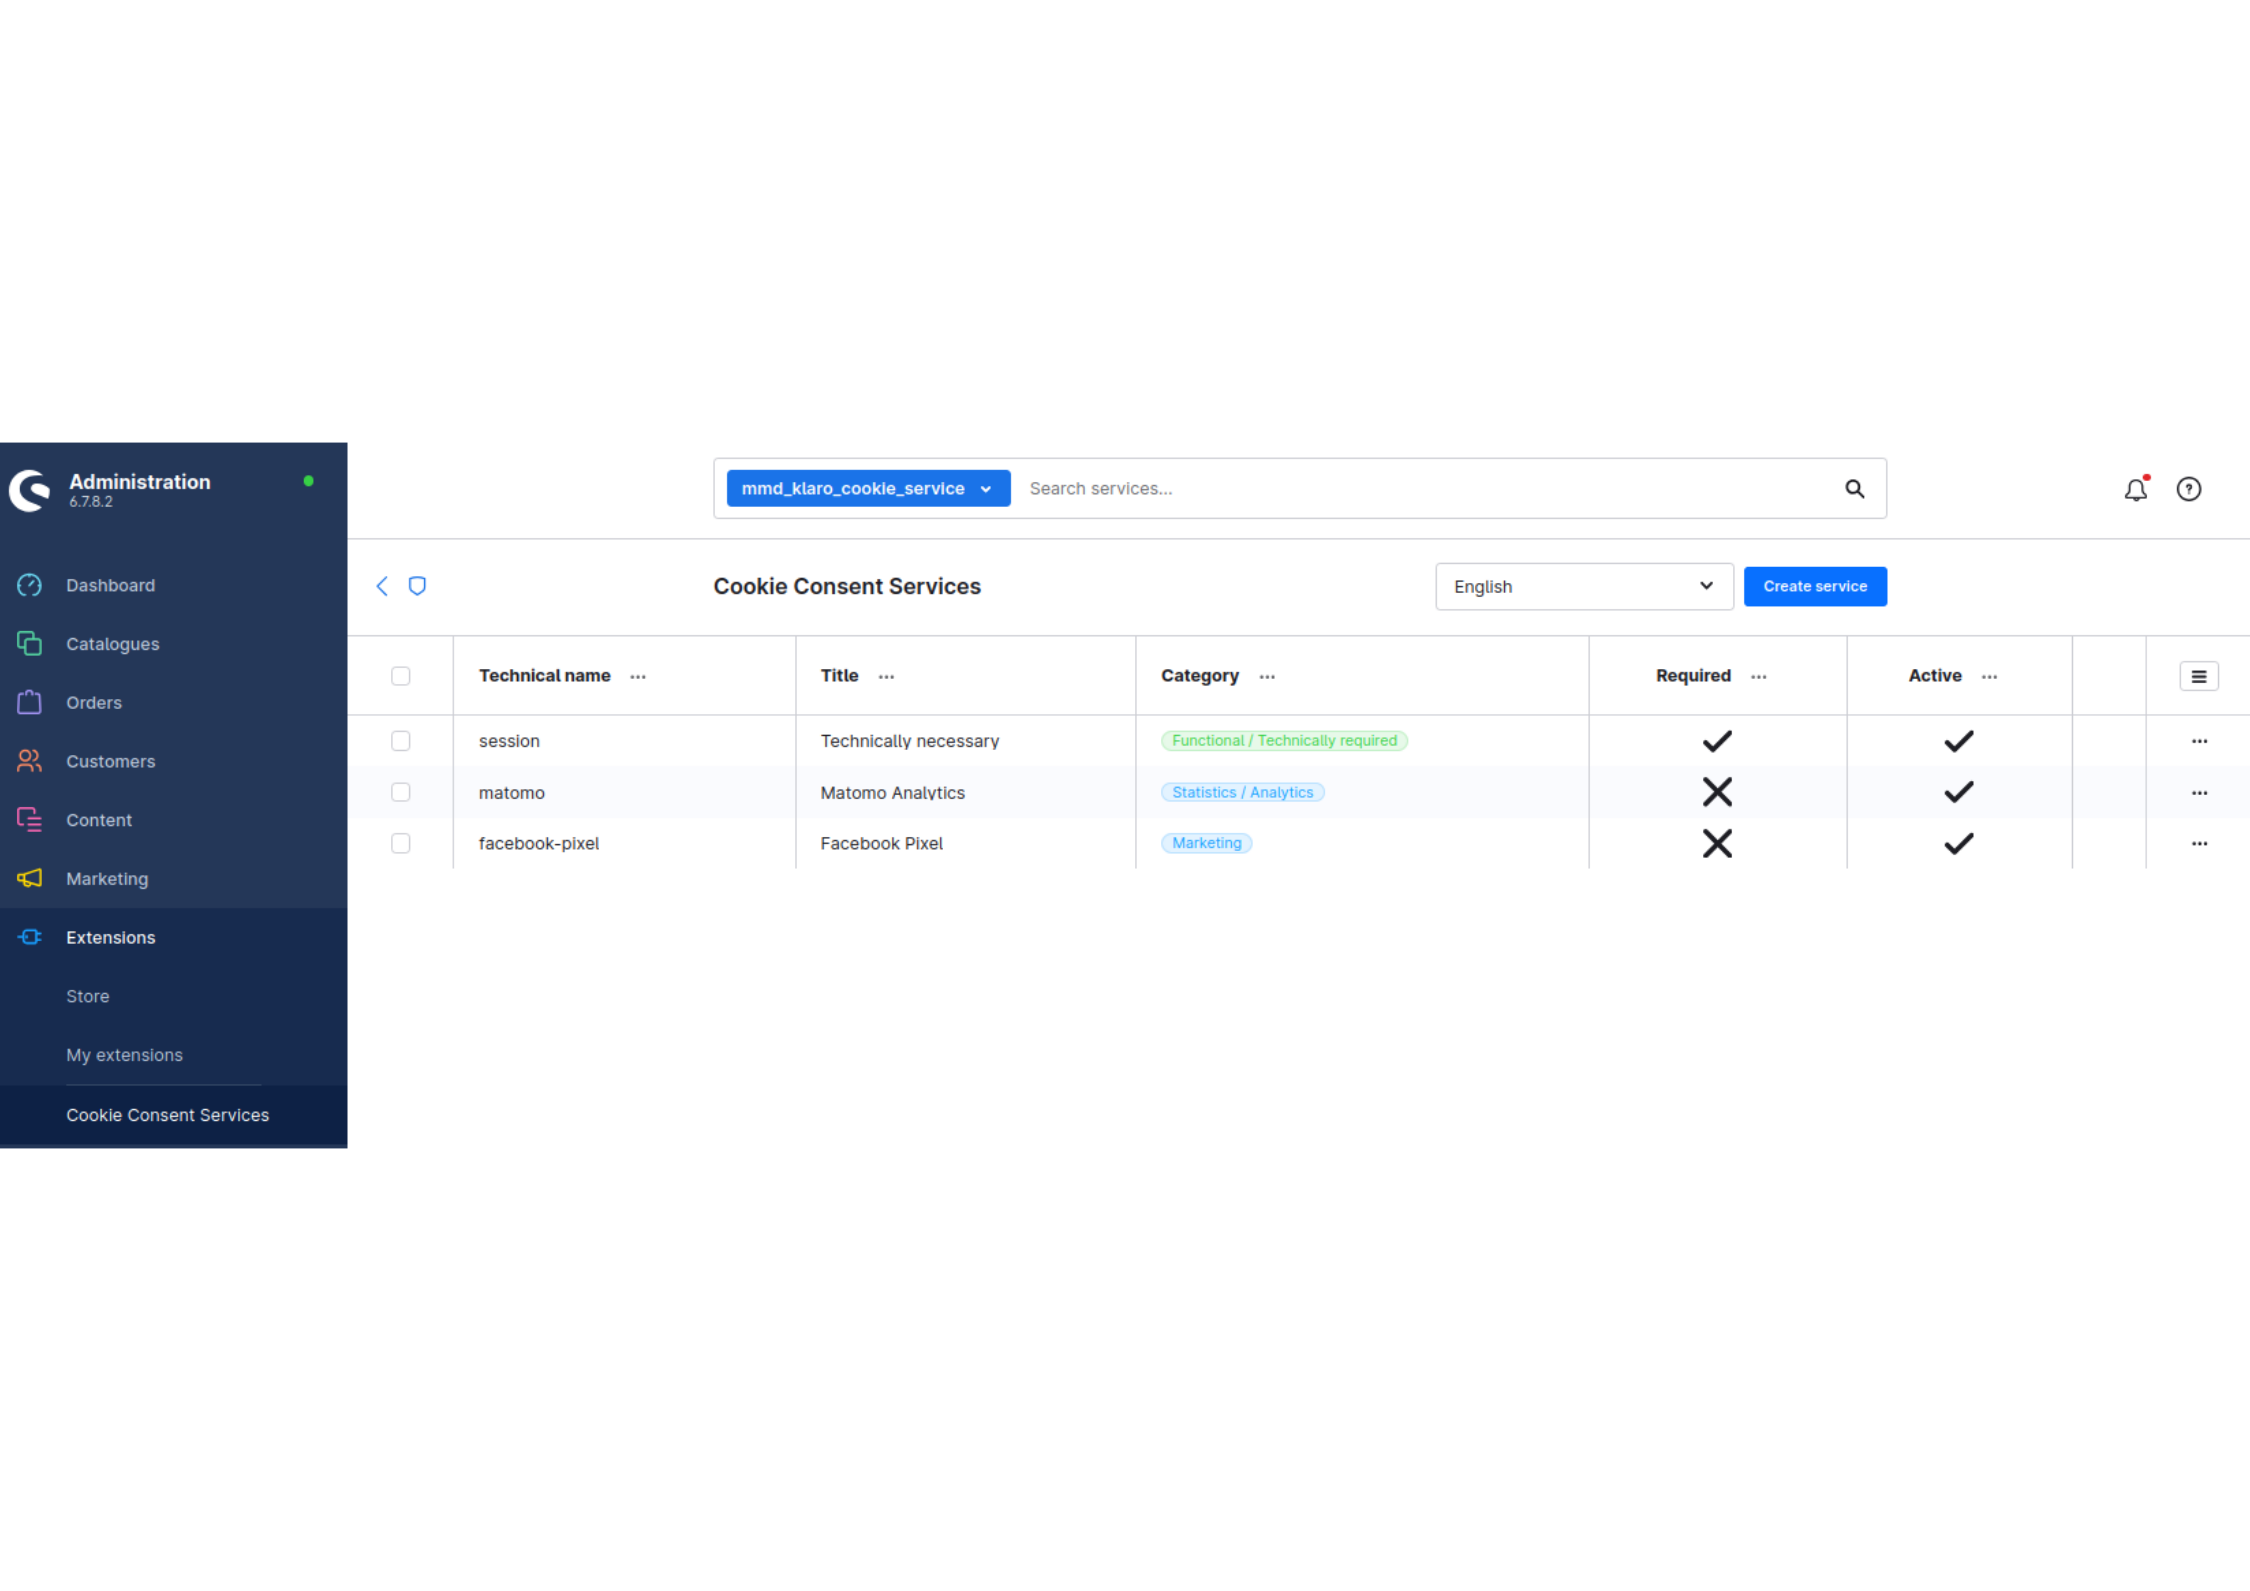Open Required column options
This screenshot has width=2250, height=1591.
pos(1759,677)
